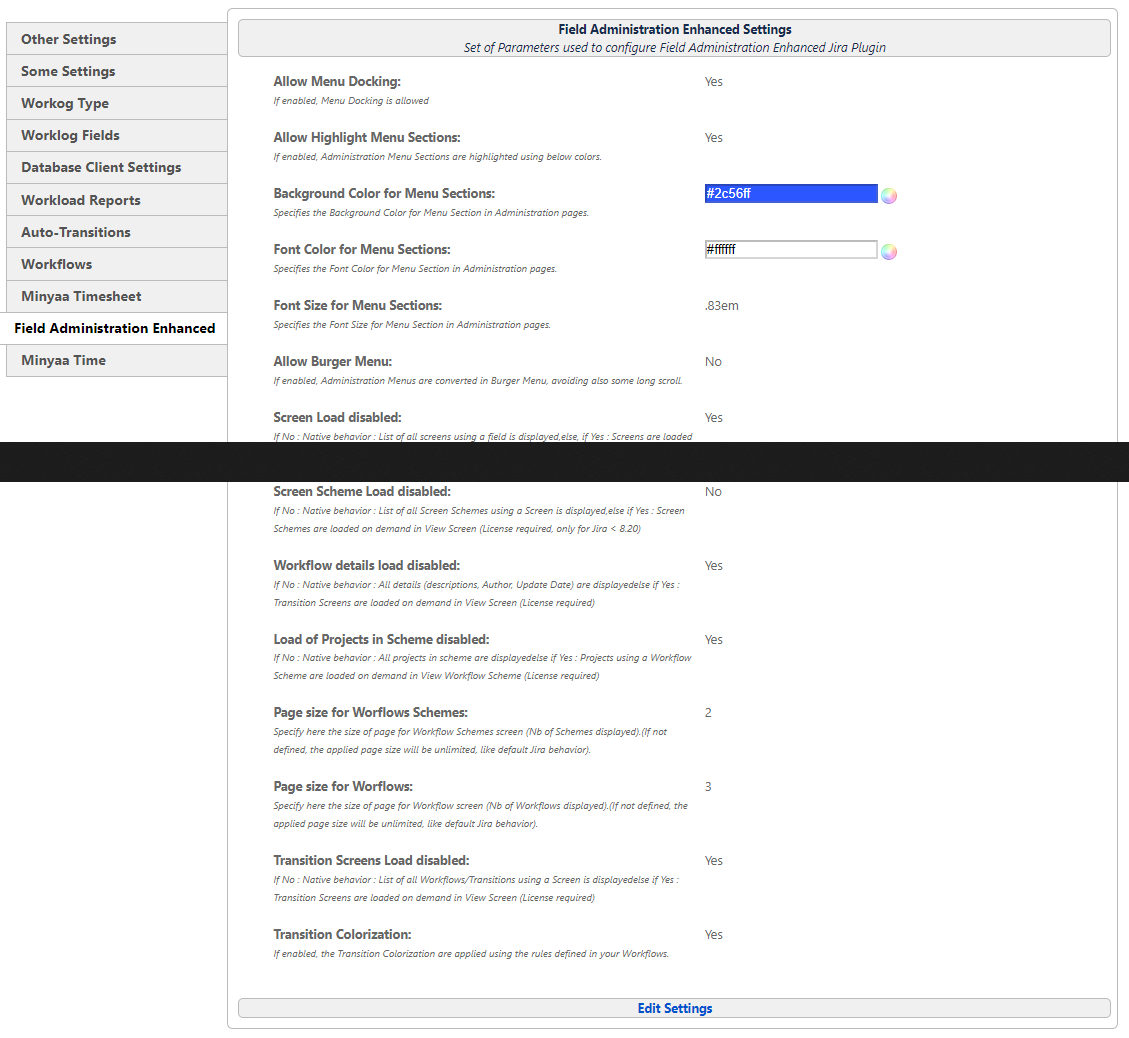
Task: Select the Auto-Transitions tab
Action: coord(117,232)
